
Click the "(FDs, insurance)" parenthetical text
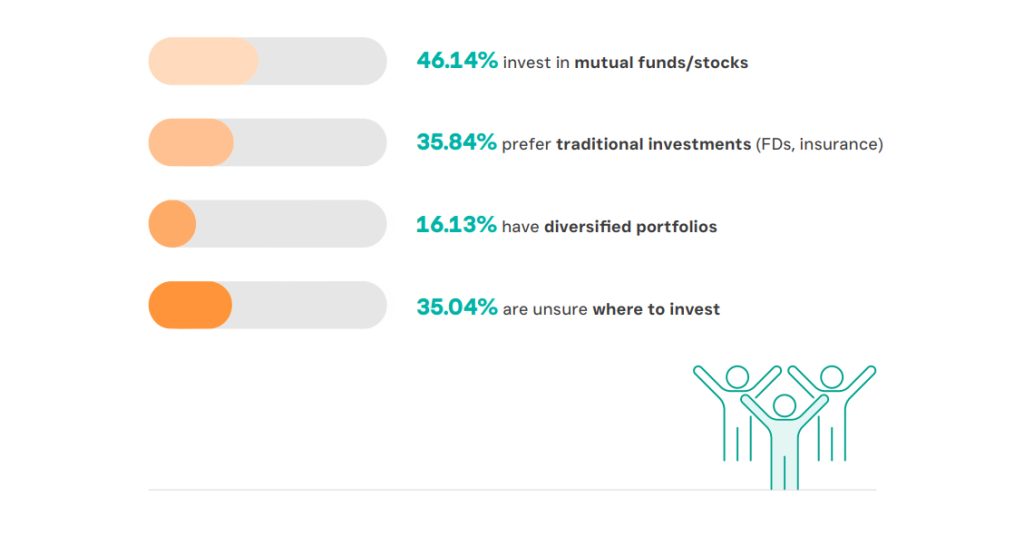819,144
